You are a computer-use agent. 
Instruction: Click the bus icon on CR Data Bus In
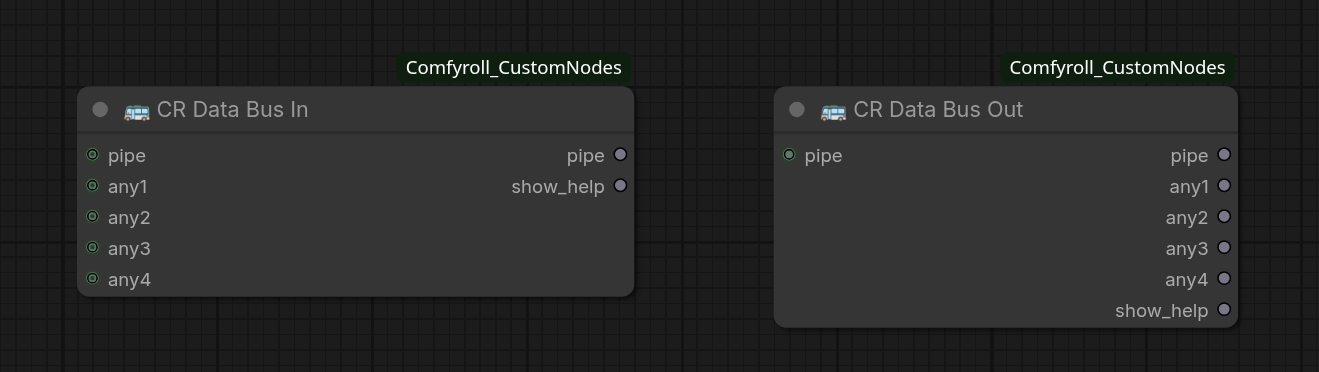click(136, 110)
